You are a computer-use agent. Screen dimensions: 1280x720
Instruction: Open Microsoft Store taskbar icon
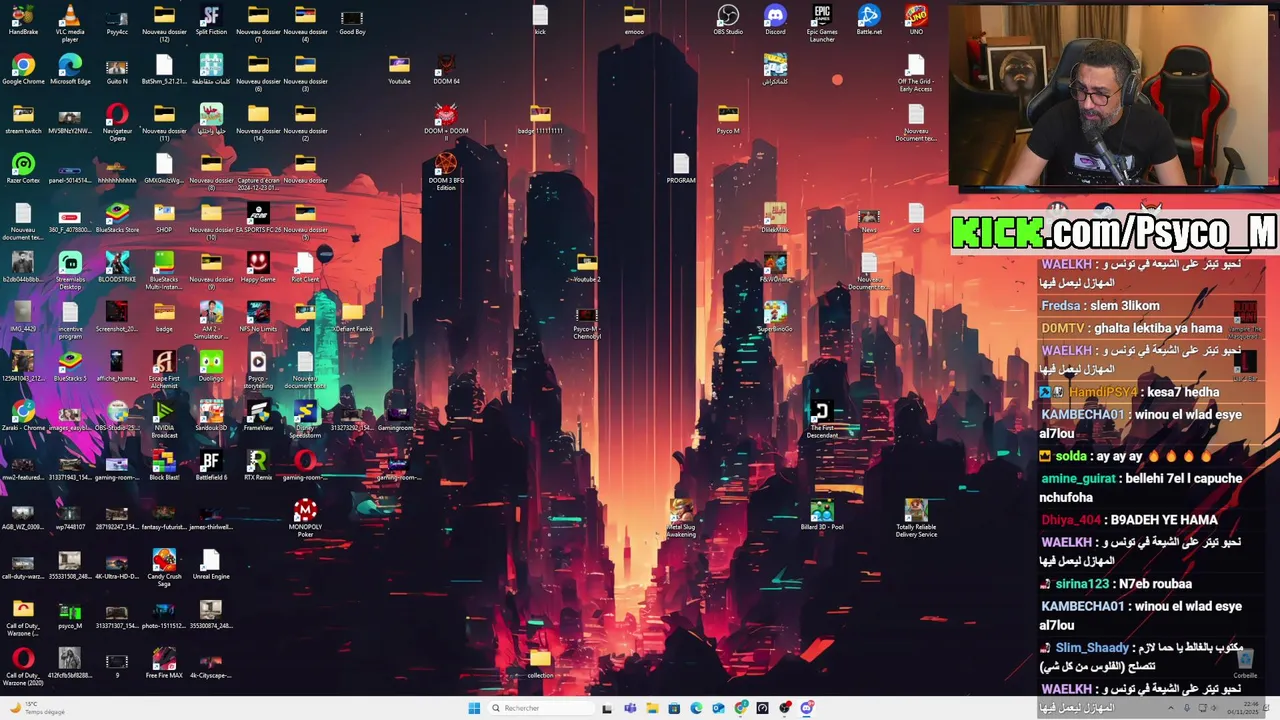(x=674, y=708)
